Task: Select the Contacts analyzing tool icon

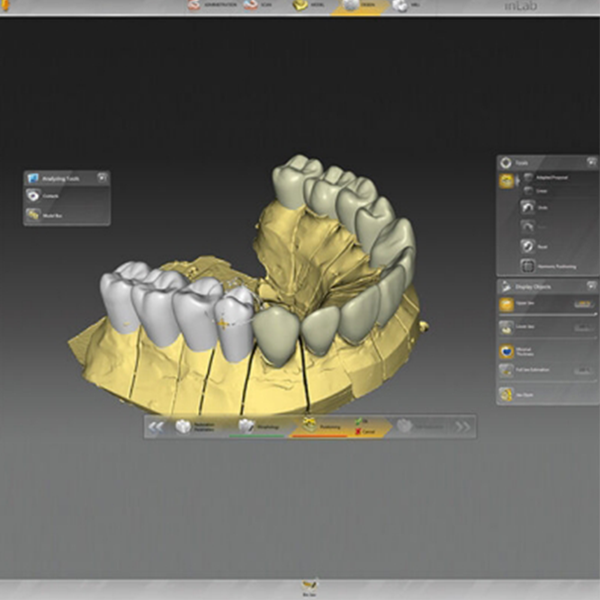Action: click(x=33, y=196)
